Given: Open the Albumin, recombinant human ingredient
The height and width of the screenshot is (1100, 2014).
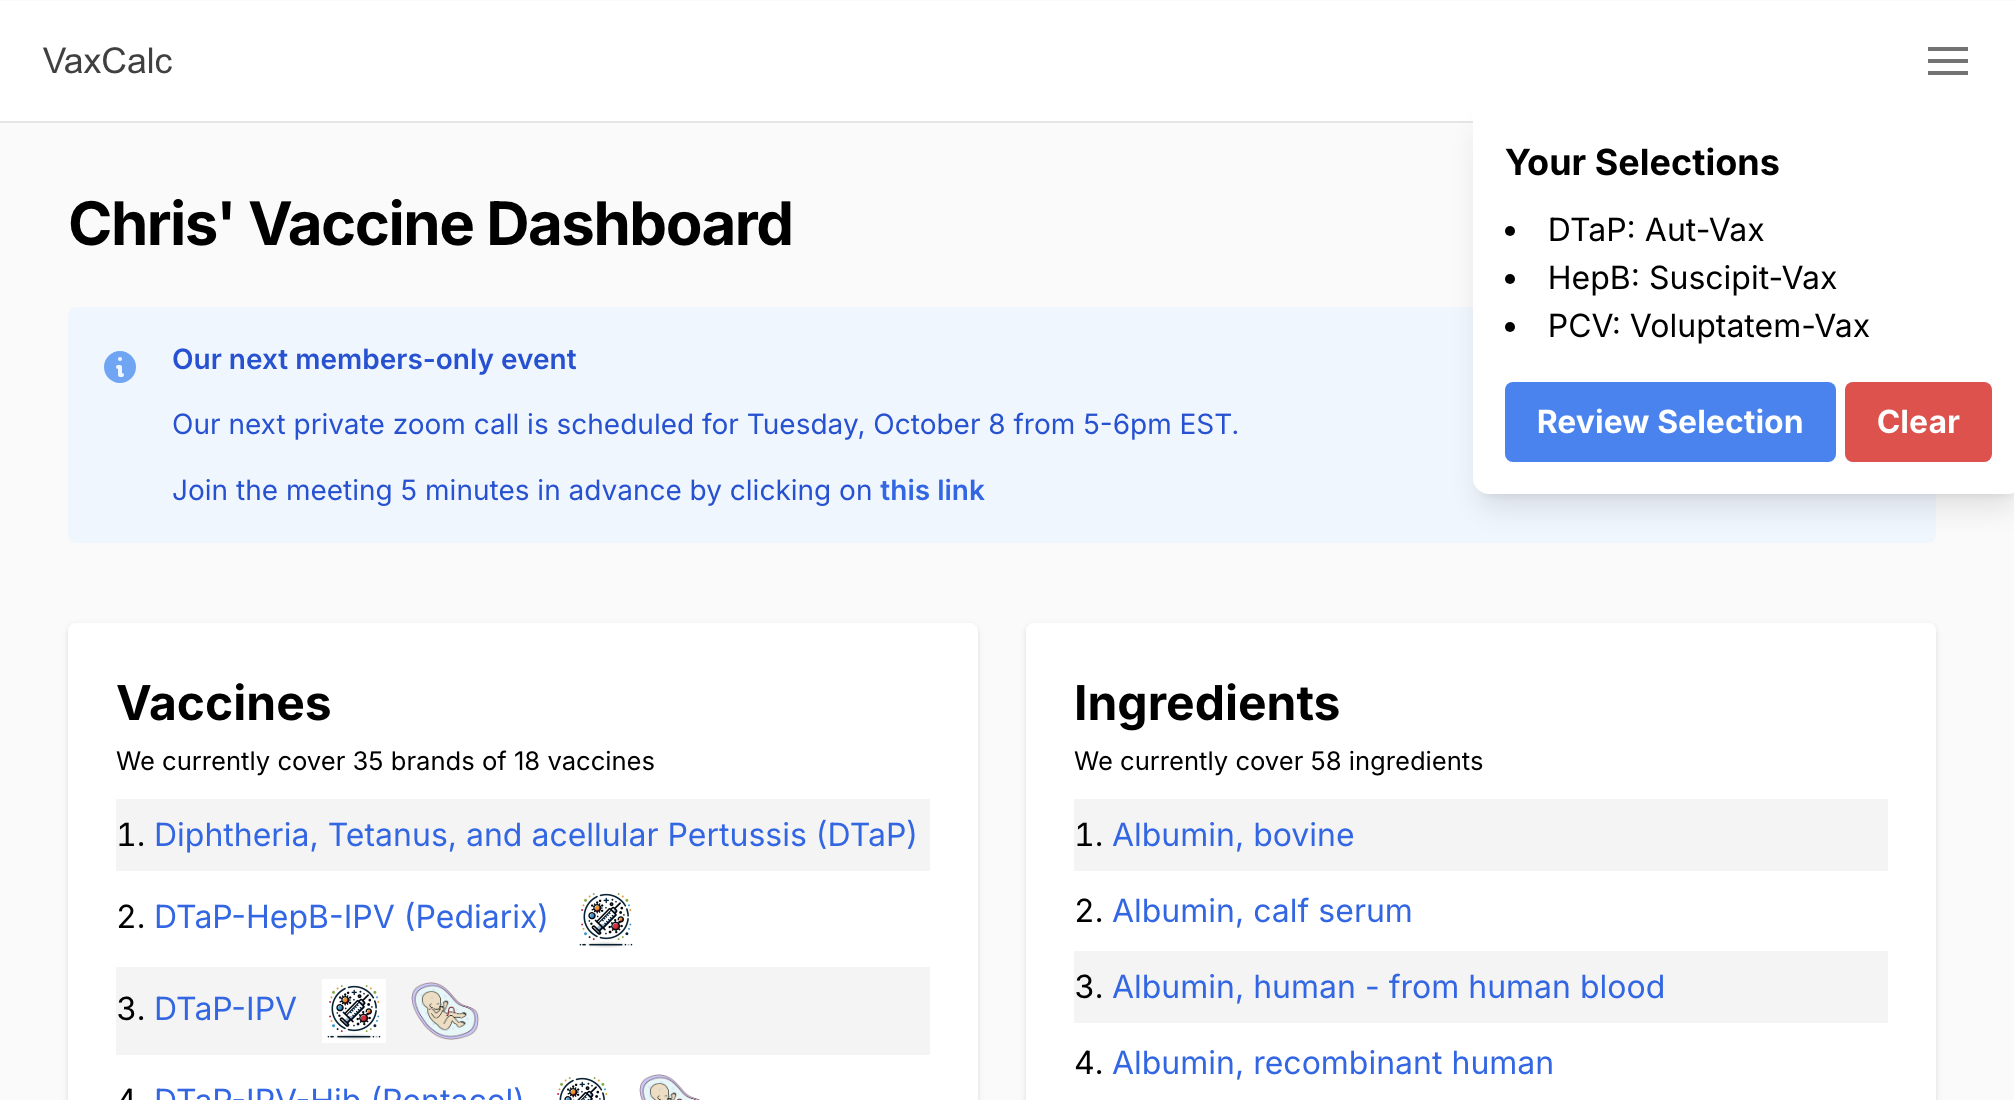Looking at the screenshot, I should 1333,1063.
